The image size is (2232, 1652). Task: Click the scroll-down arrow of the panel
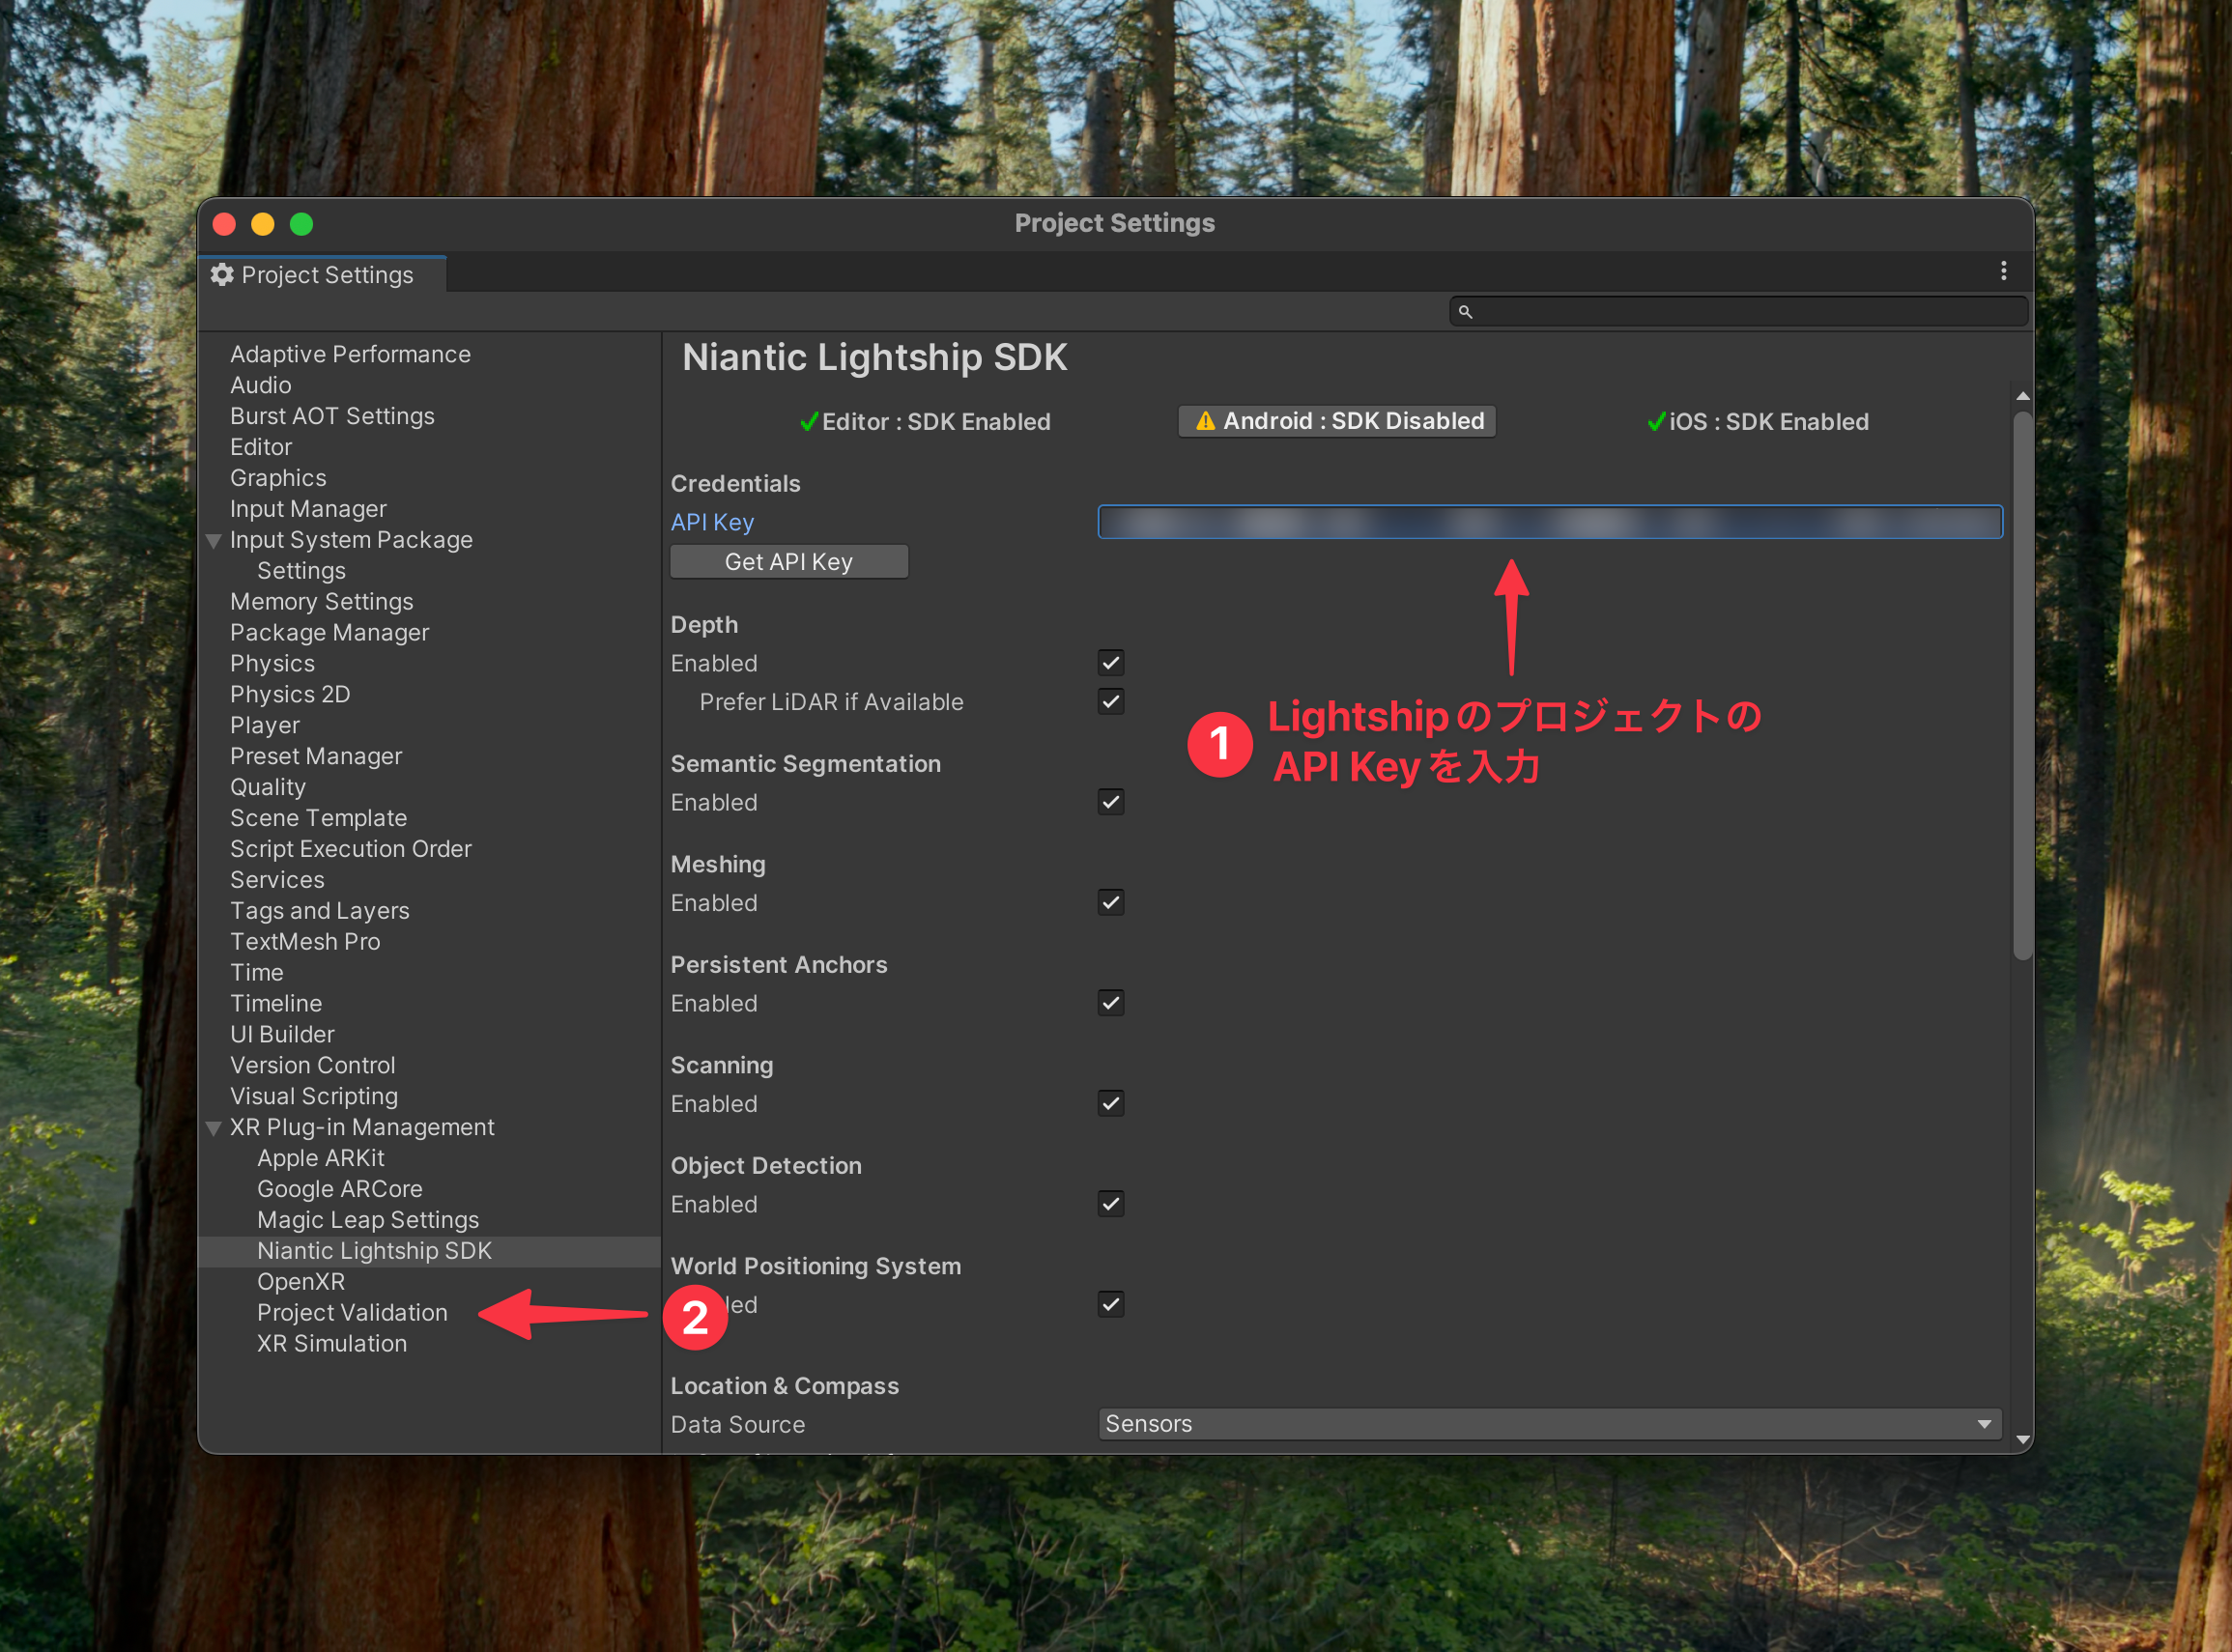2022,1440
